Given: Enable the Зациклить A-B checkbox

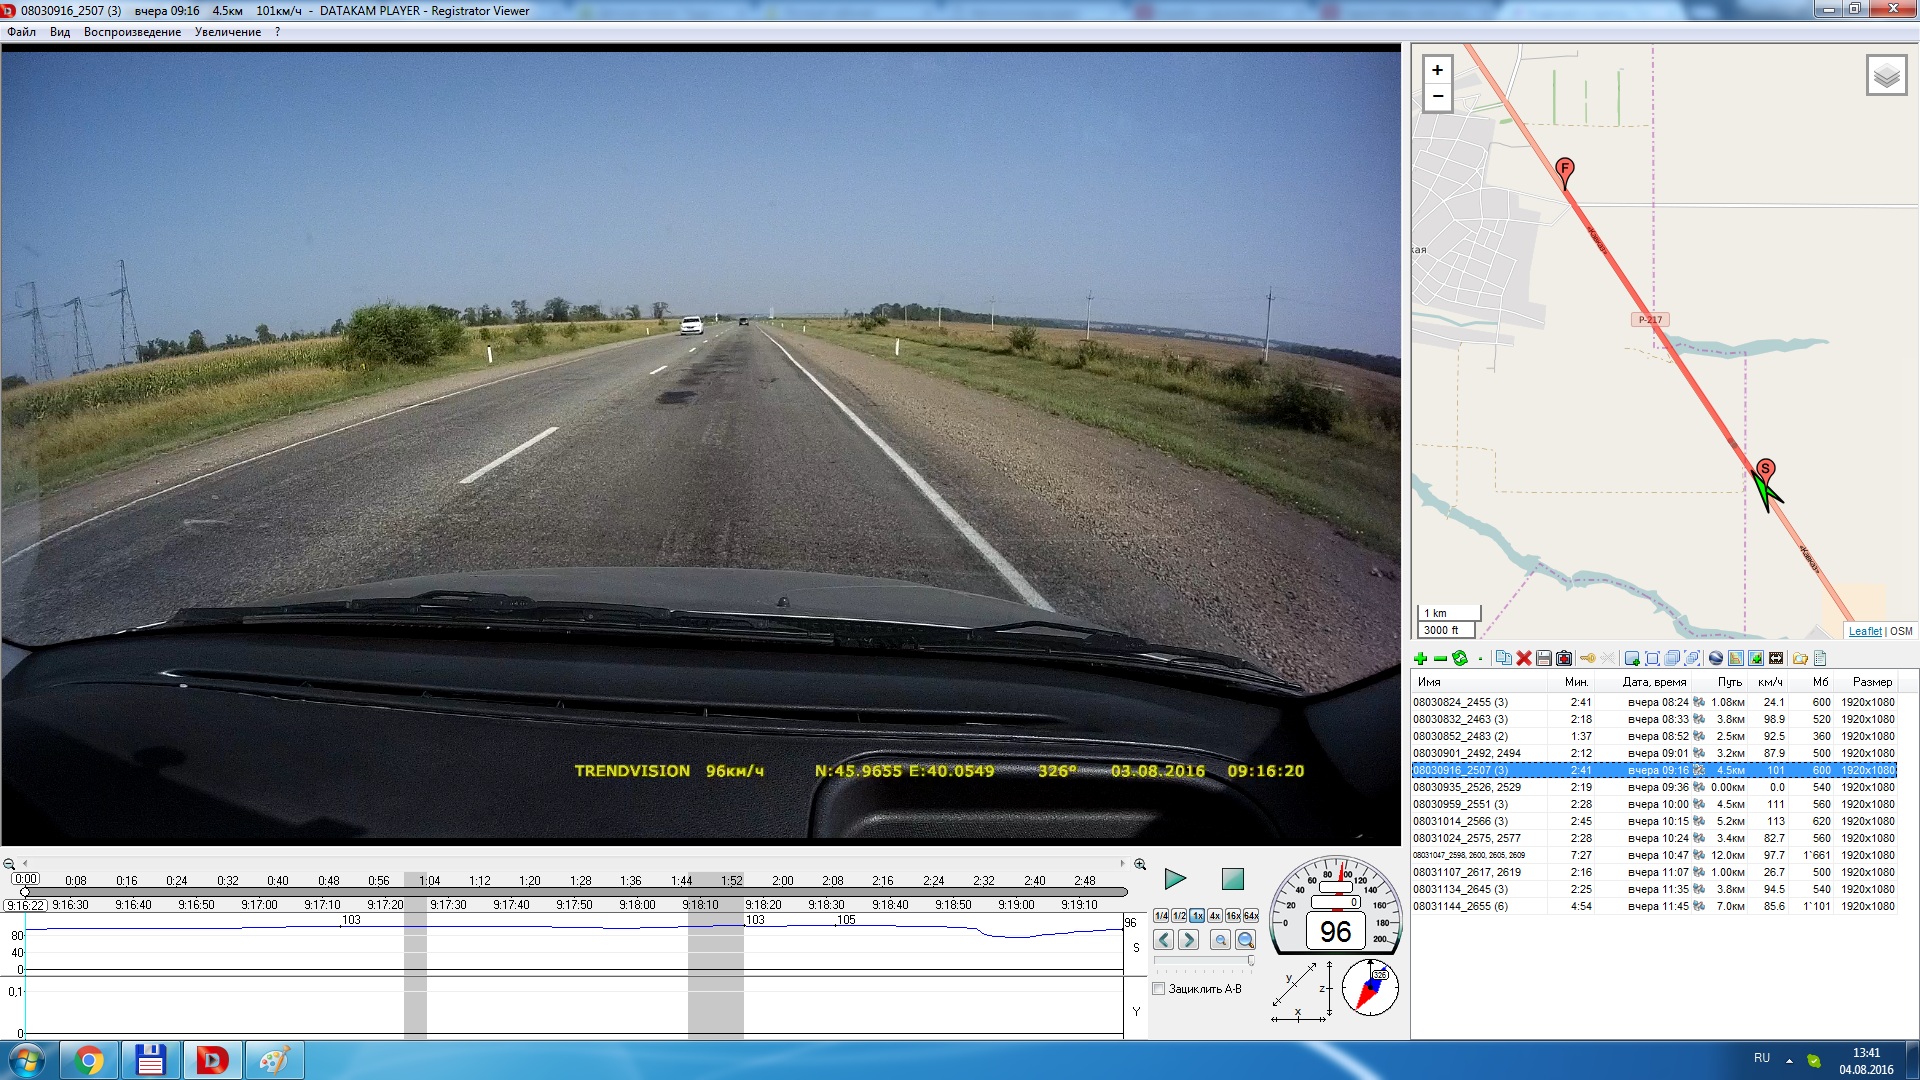Looking at the screenshot, I should point(1159,989).
